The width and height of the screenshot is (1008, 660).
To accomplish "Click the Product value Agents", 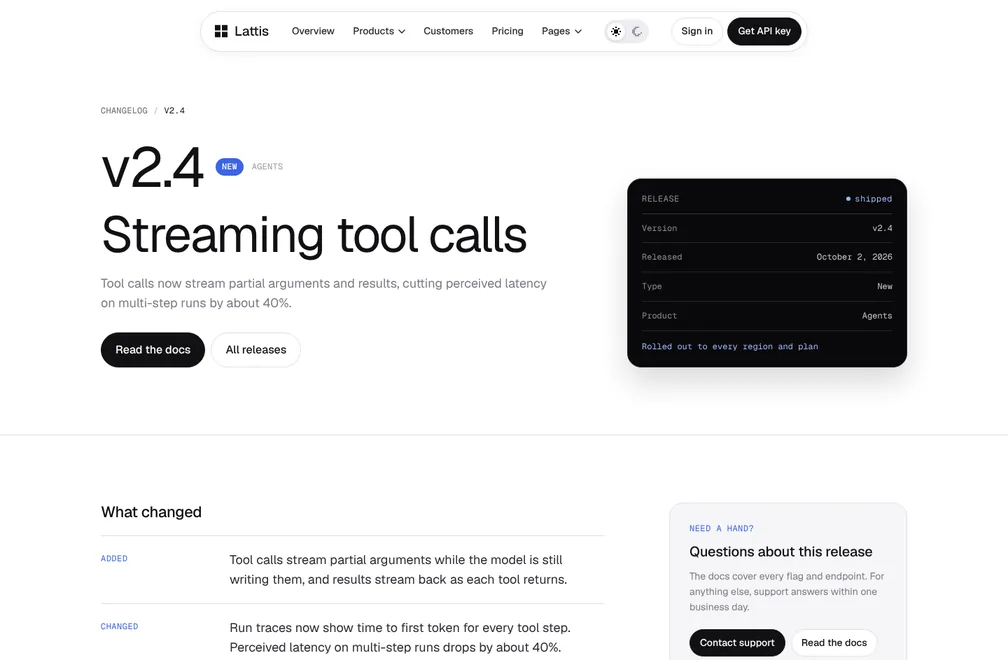I will coord(877,316).
